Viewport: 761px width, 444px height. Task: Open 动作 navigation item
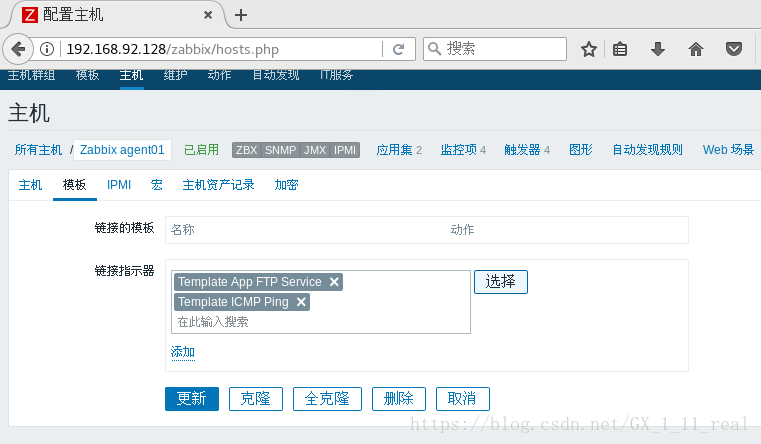219,75
